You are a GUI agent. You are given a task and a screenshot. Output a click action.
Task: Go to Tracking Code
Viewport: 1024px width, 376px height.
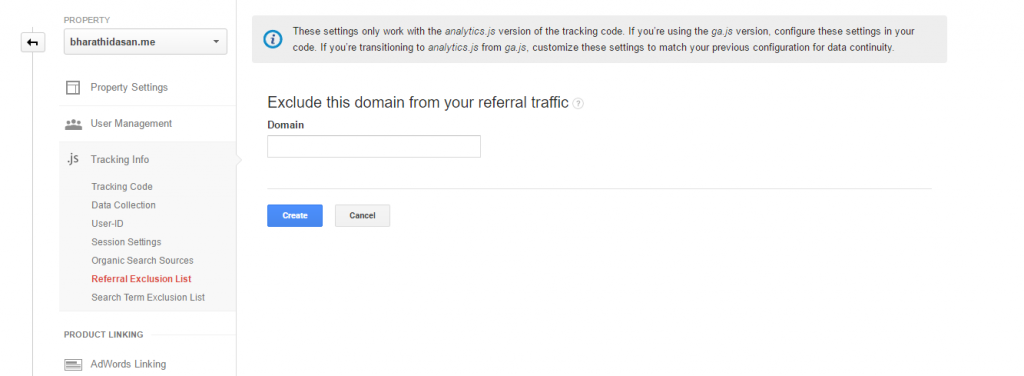point(122,187)
